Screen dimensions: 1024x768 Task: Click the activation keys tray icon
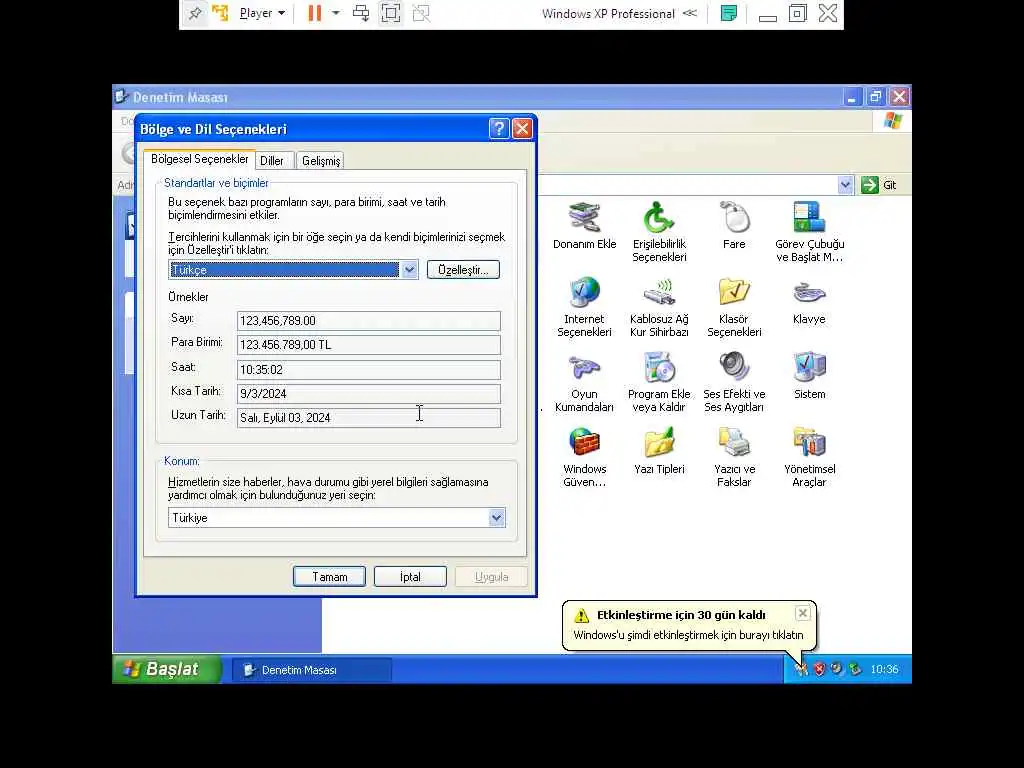[801, 669]
